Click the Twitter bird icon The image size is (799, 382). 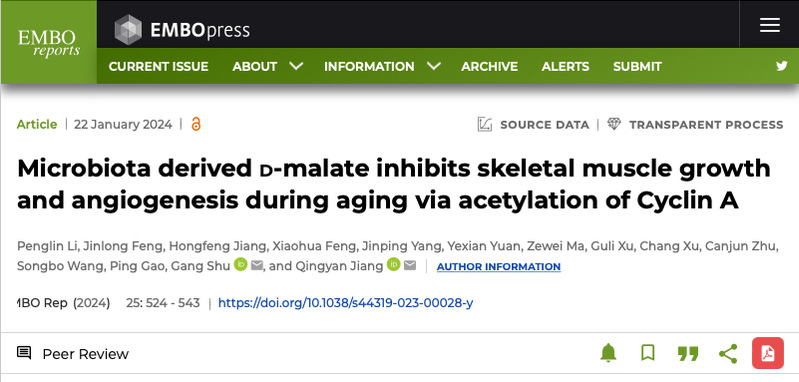pyautogui.click(x=782, y=66)
